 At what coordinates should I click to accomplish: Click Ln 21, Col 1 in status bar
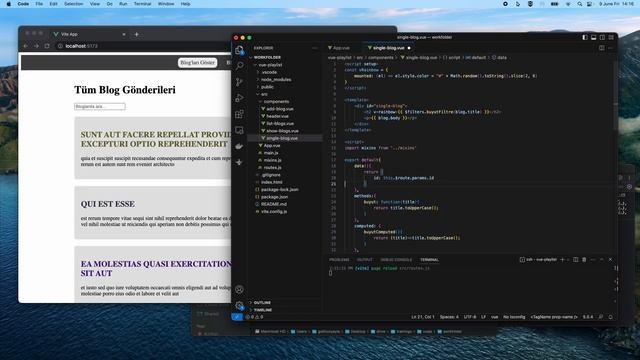[x=423, y=317]
